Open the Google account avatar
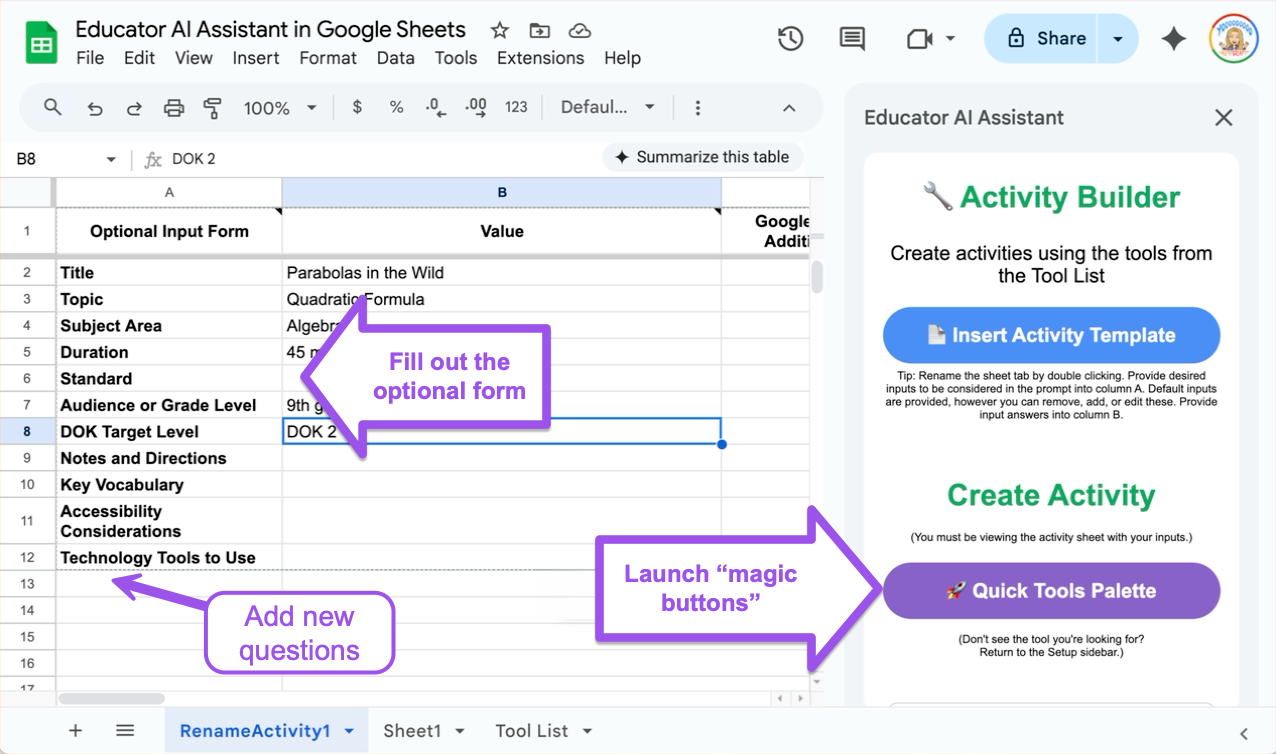Viewport: 1276px width, 754px height. pyautogui.click(x=1233, y=39)
